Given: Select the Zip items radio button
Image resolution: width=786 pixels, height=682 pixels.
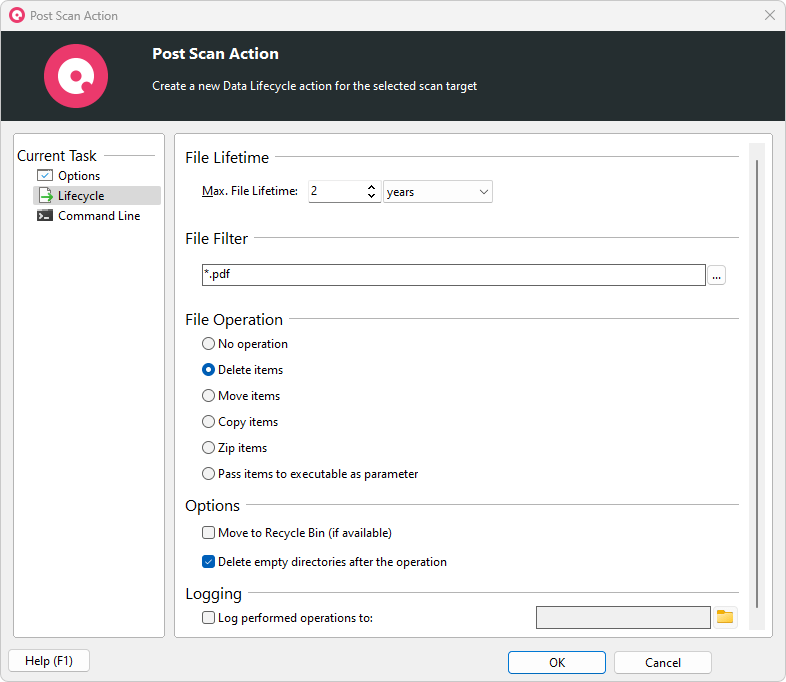Looking at the screenshot, I should [209, 448].
